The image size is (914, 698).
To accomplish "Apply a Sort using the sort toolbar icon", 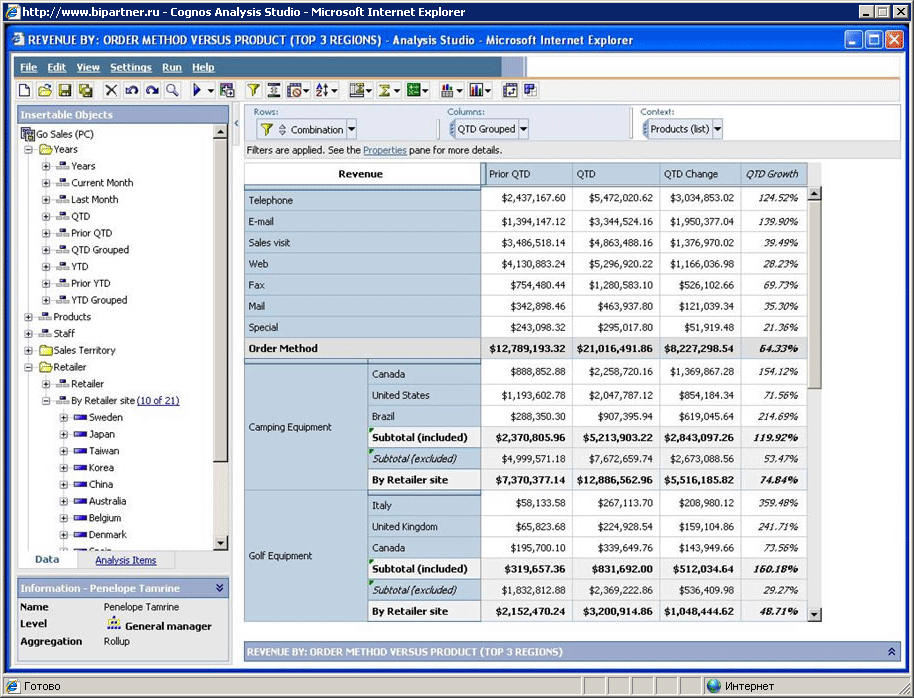I will coord(321,90).
